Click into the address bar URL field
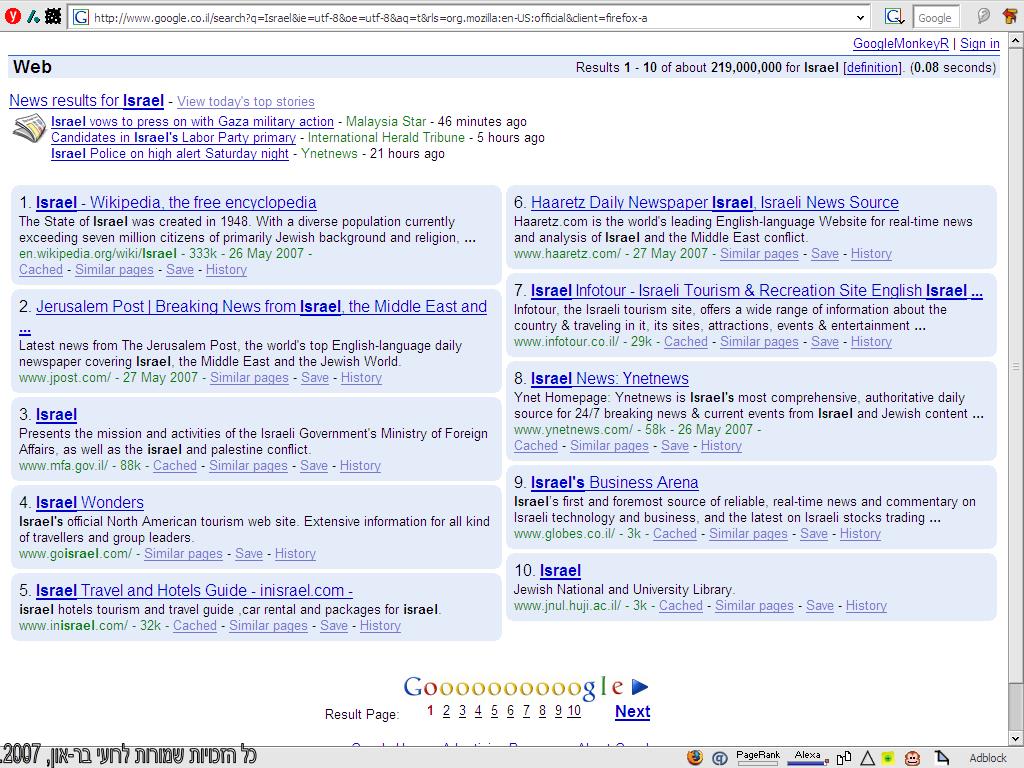This screenshot has height=768, width=1024. coord(470,18)
